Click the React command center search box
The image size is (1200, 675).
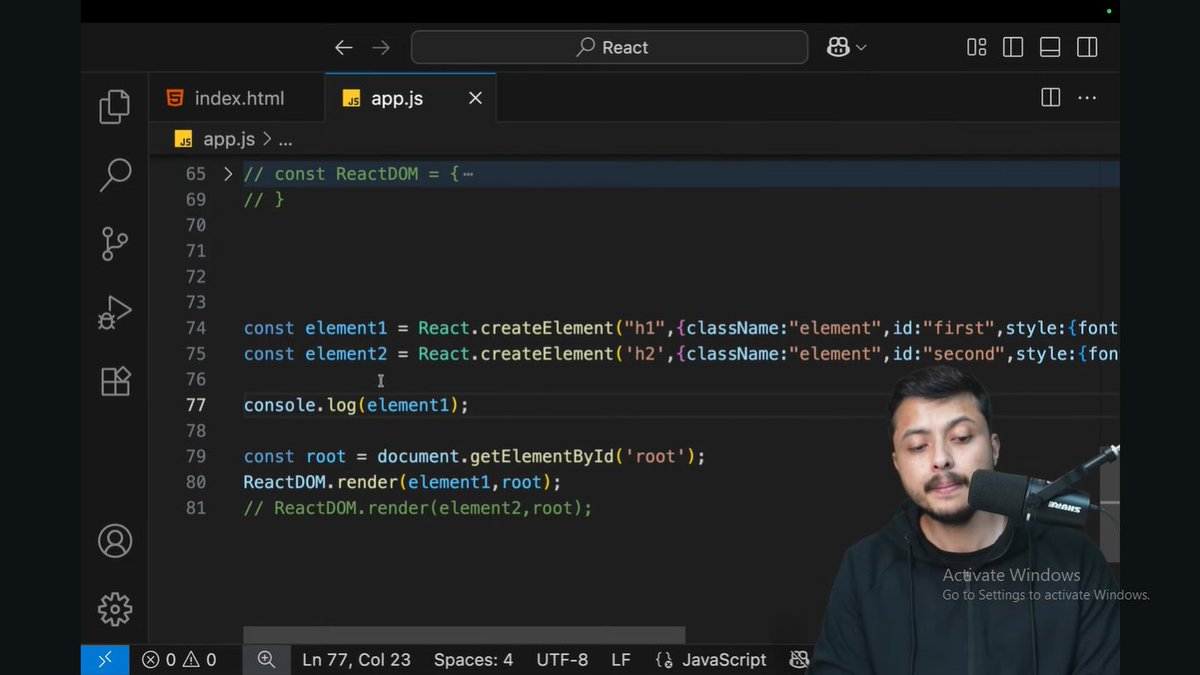coord(609,47)
